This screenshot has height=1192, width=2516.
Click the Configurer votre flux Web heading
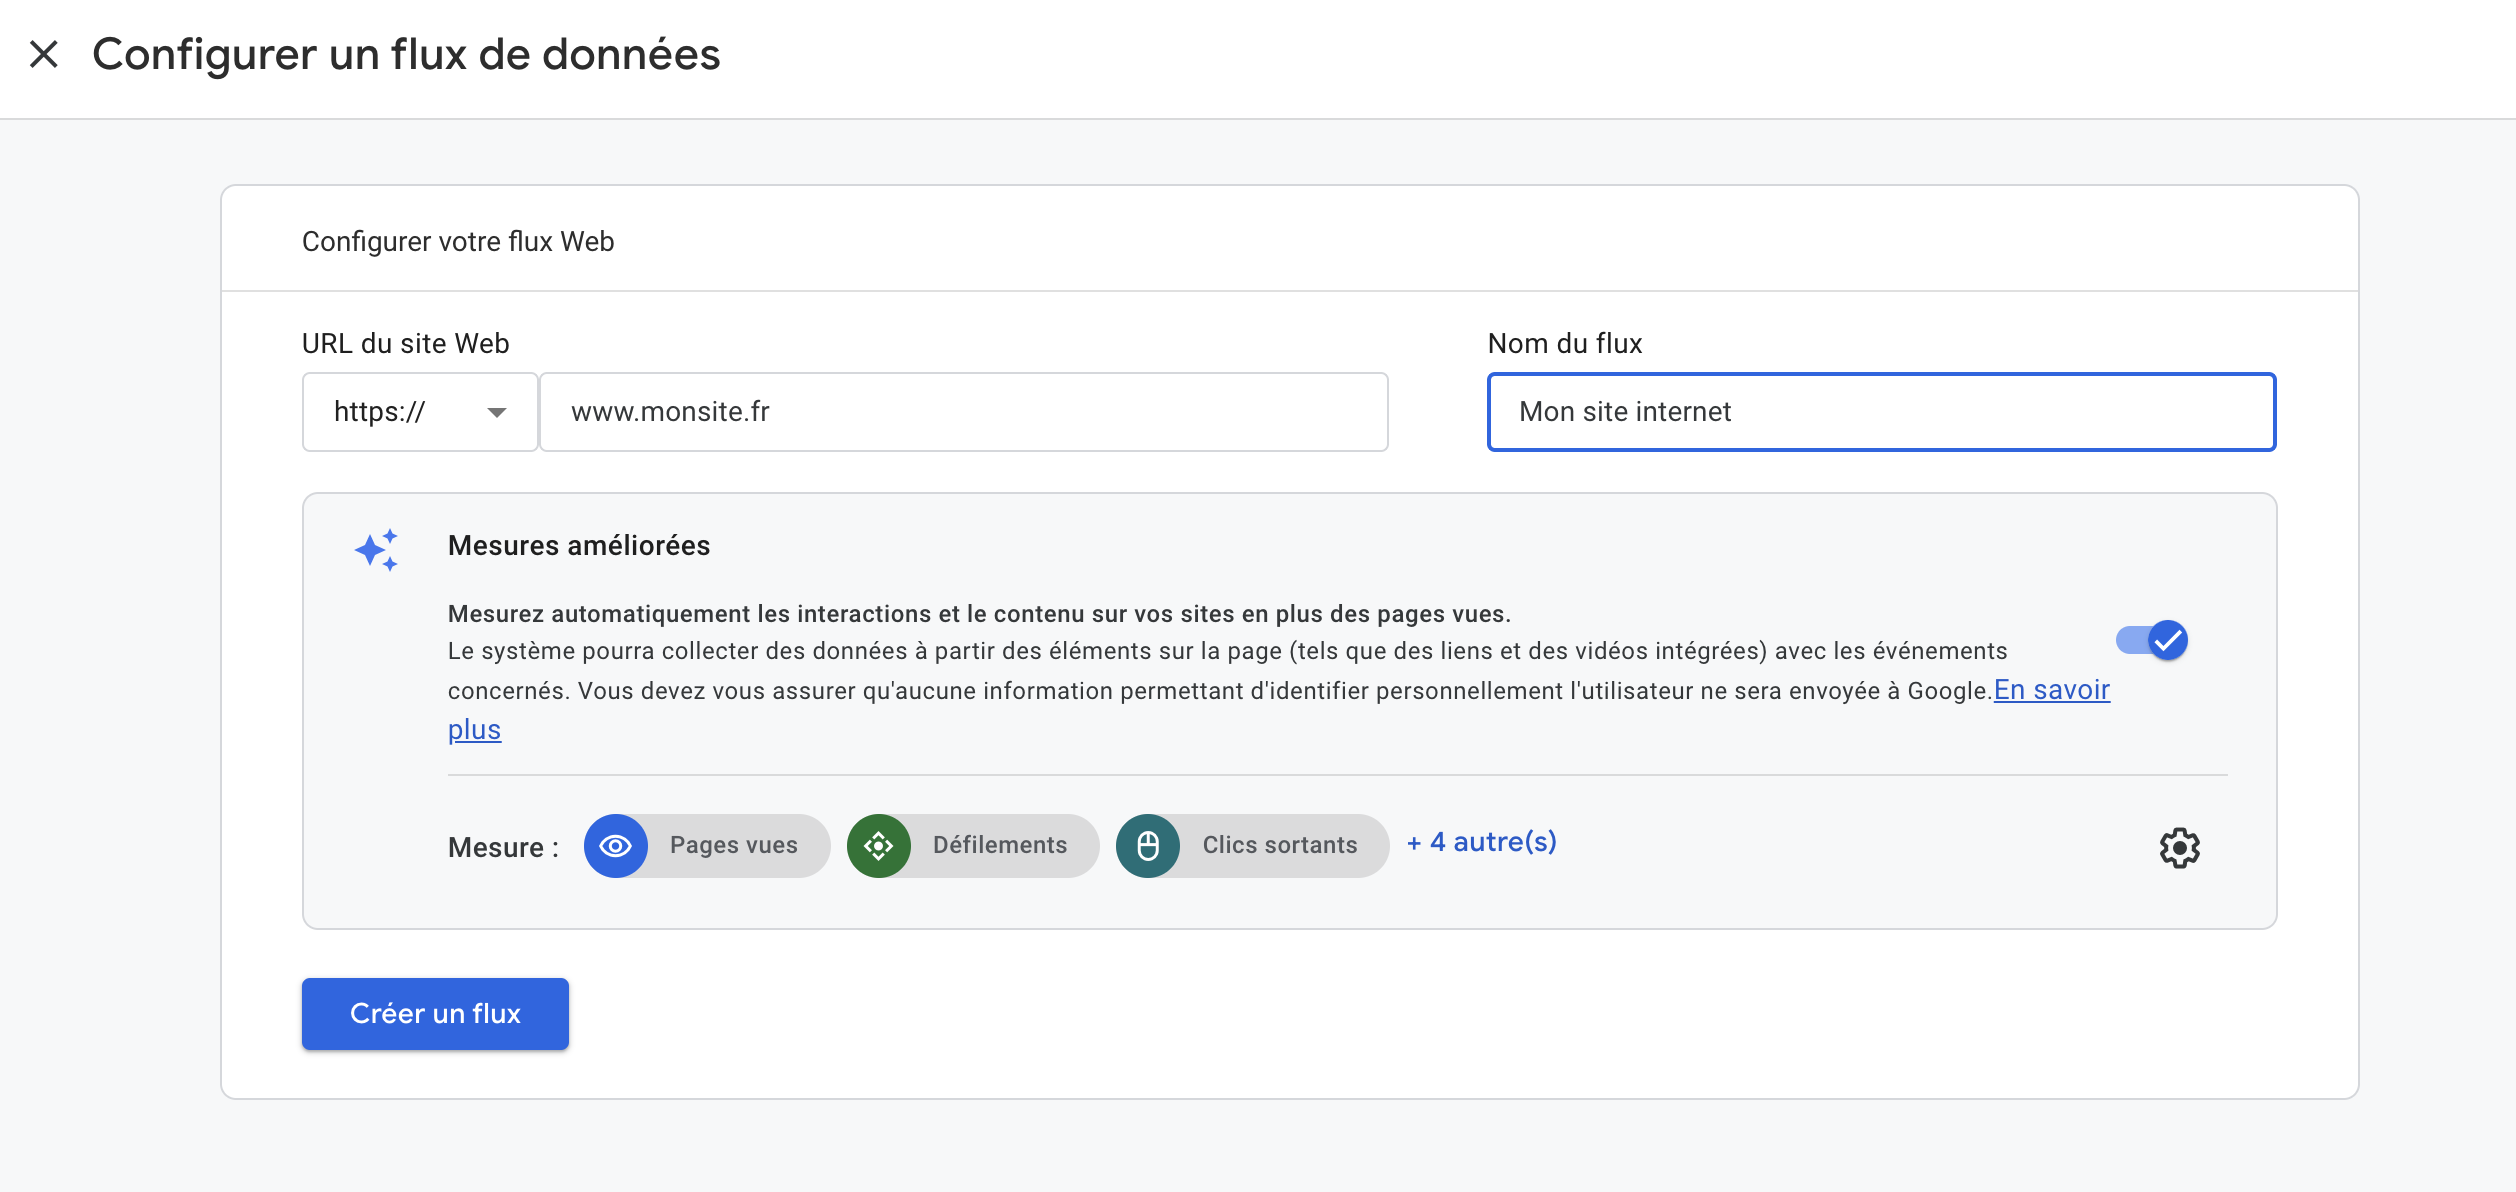(458, 241)
